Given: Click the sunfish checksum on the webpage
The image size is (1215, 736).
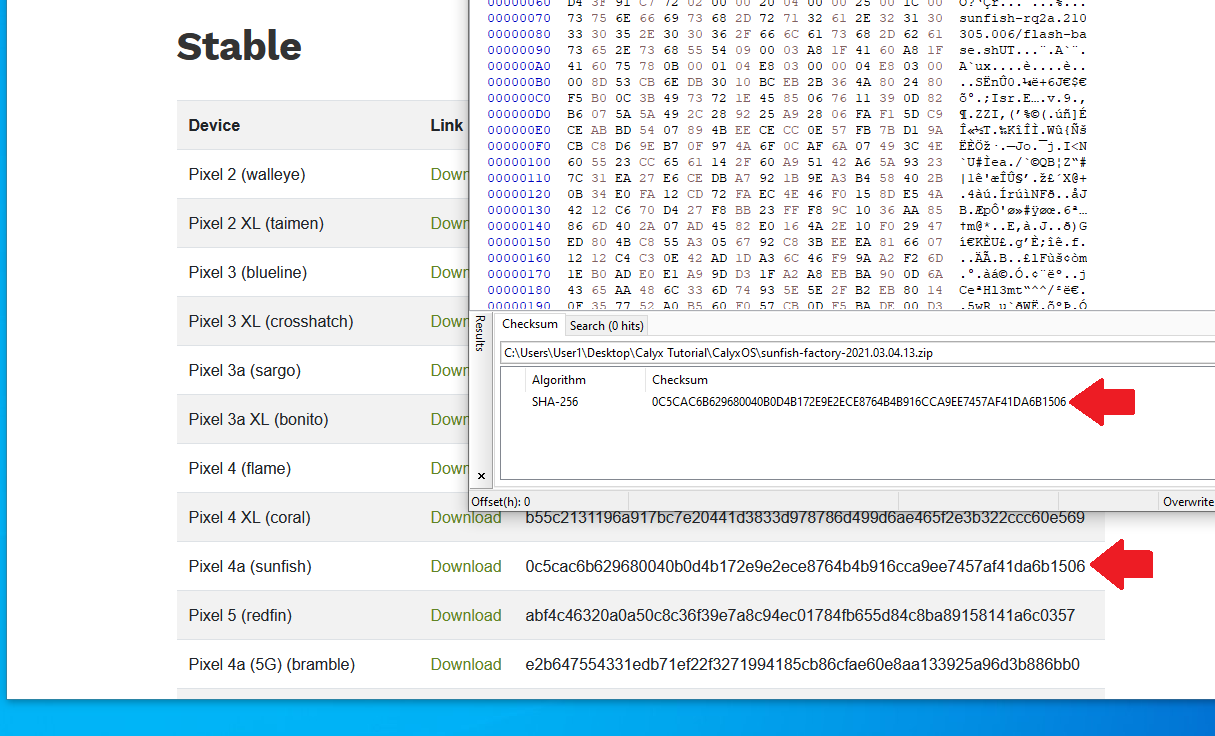Looking at the screenshot, I should pyautogui.click(x=805, y=566).
